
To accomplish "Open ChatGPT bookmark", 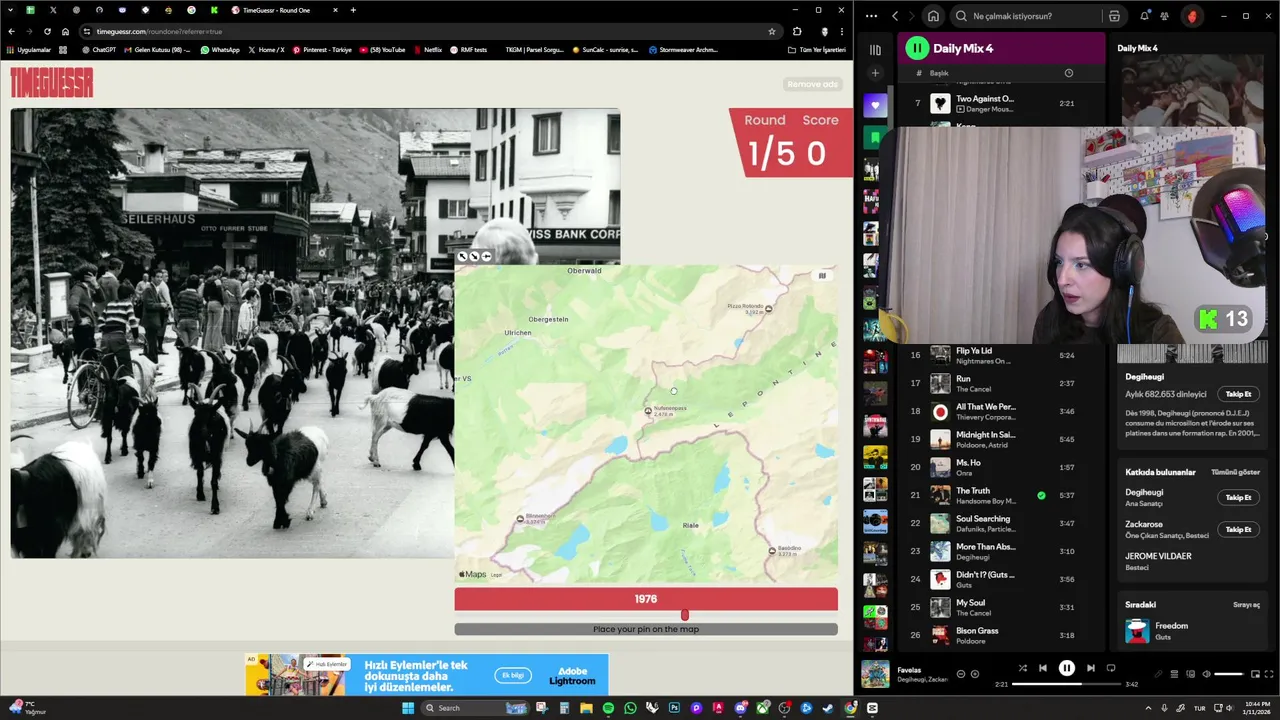I will coord(100,49).
